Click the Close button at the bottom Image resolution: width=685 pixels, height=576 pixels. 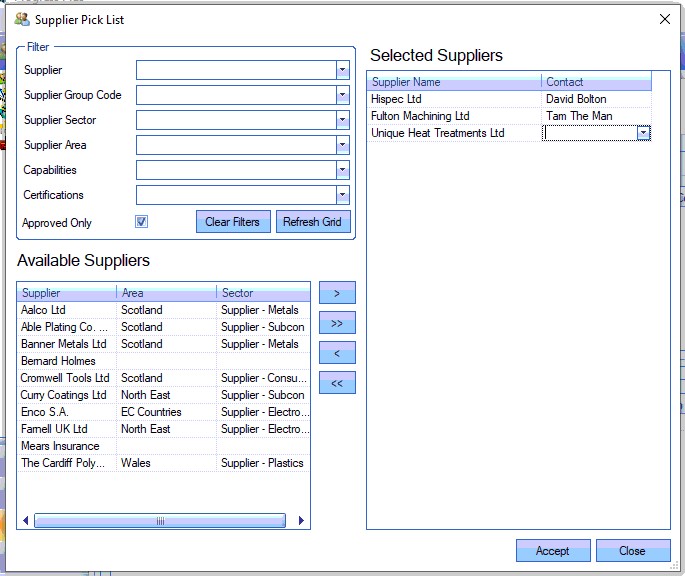(x=633, y=551)
